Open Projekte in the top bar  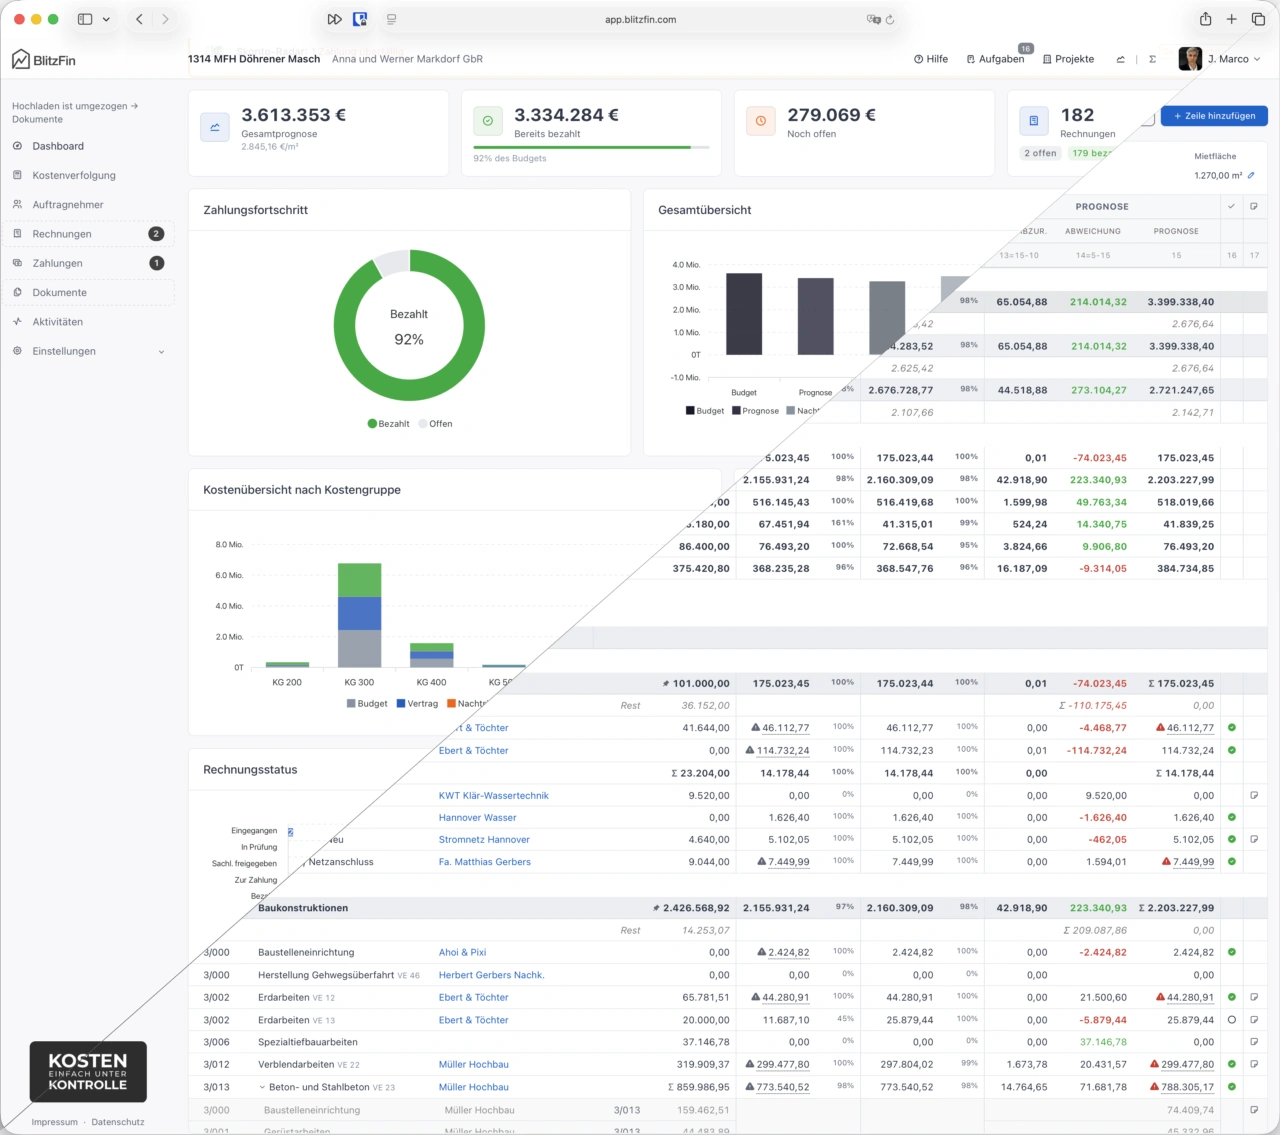pyautogui.click(x=1068, y=59)
